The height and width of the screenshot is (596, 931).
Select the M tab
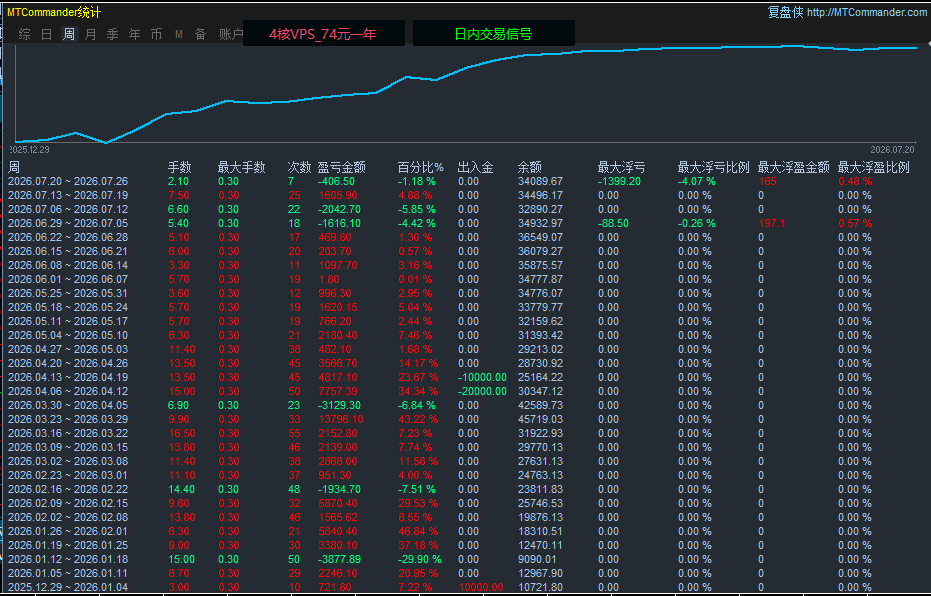[179, 34]
